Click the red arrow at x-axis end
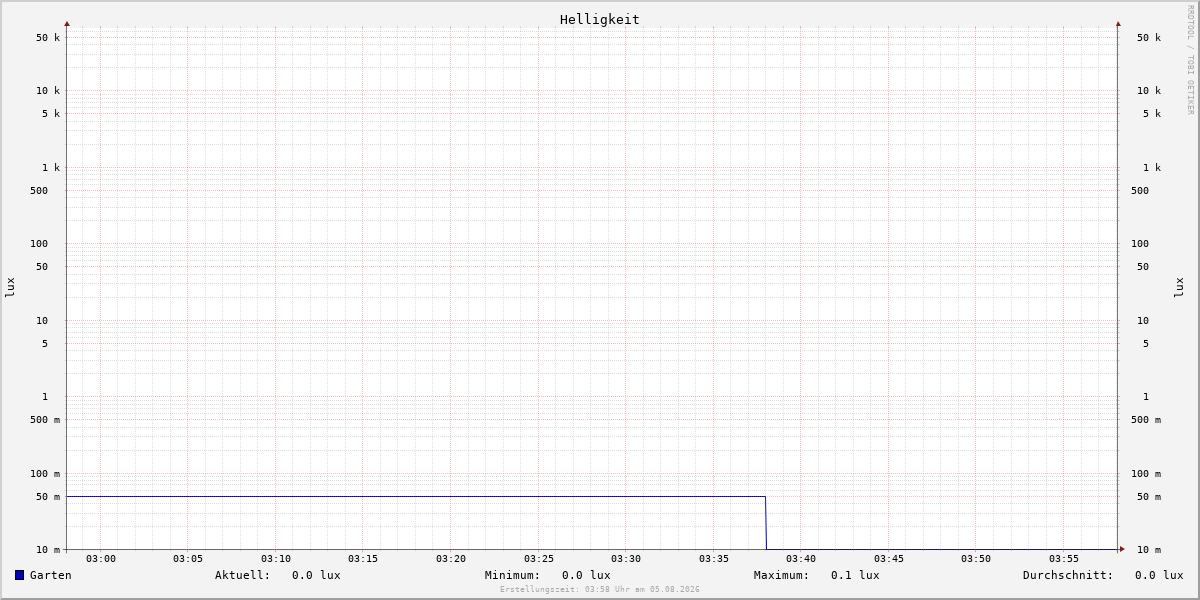The image size is (1200, 600). coord(1122,549)
